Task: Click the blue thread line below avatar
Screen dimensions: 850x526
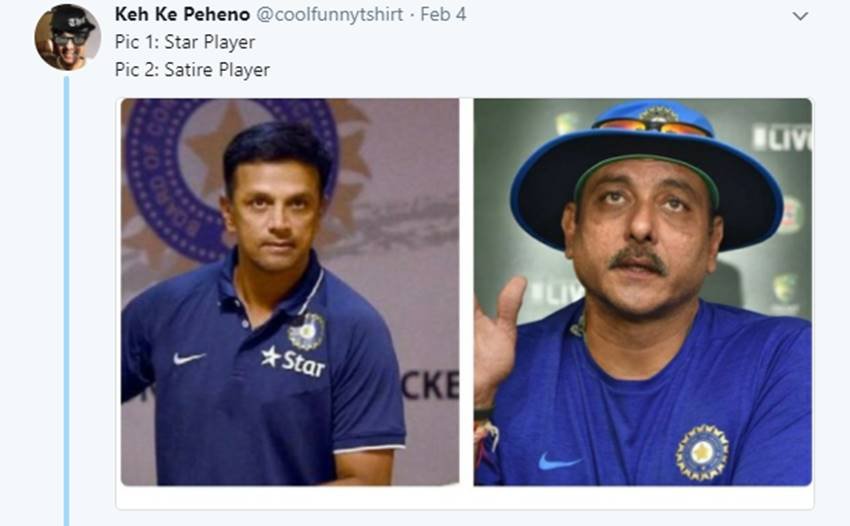Action: 67,301
